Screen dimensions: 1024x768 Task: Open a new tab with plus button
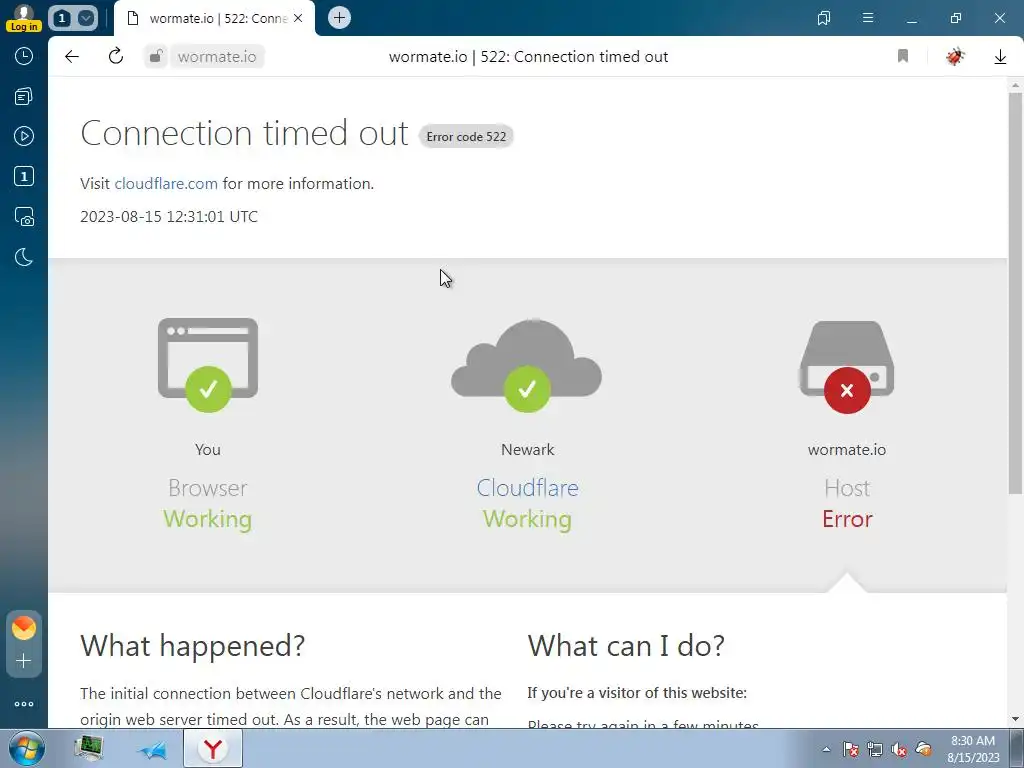click(339, 18)
